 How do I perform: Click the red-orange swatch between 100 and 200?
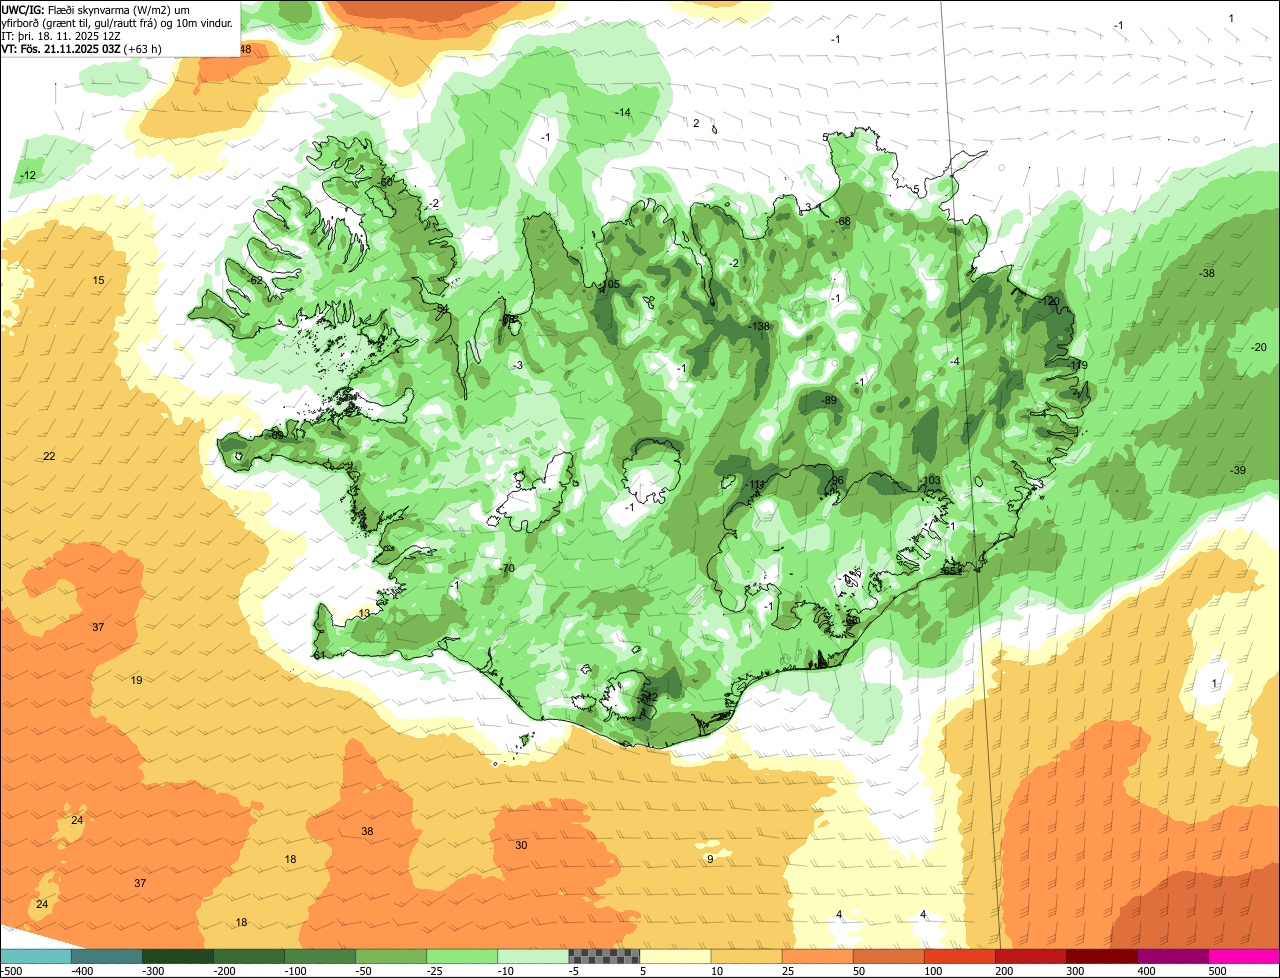pos(959,956)
